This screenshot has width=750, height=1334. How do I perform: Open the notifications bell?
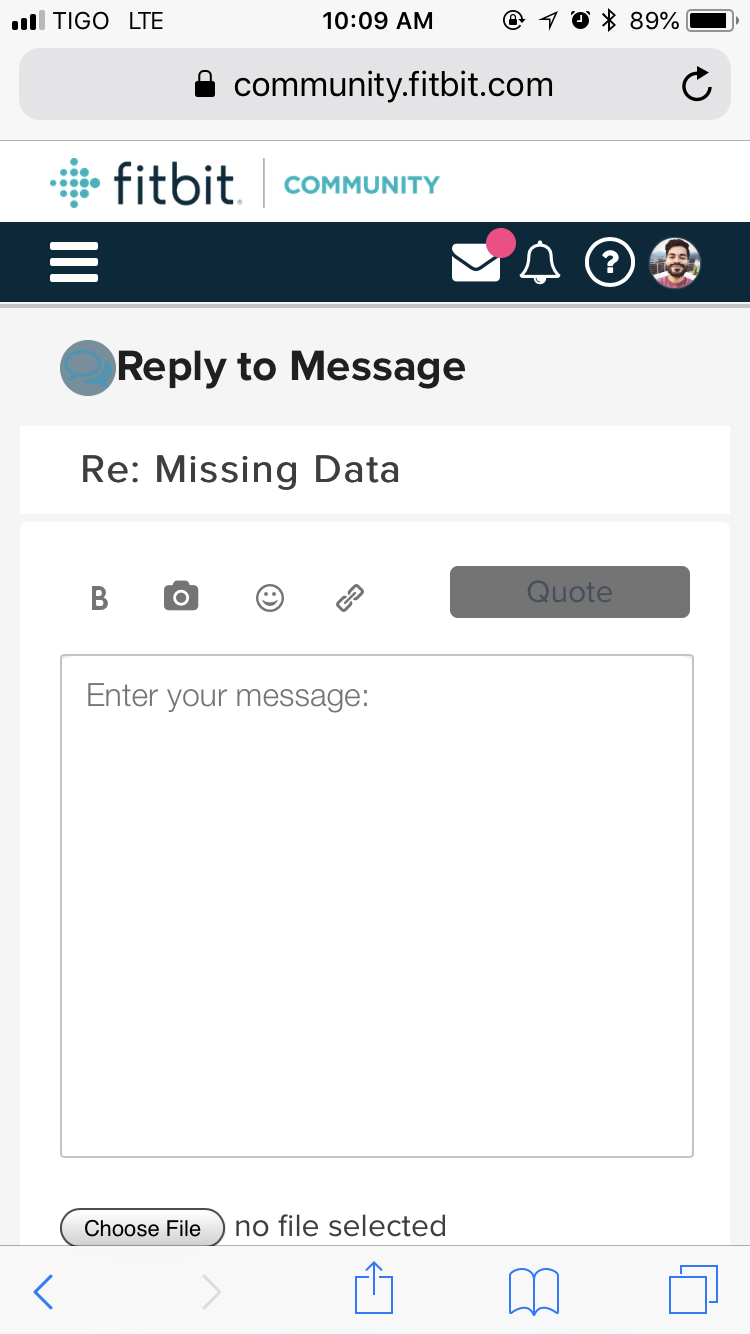pyautogui.click(x=540, y=262)
